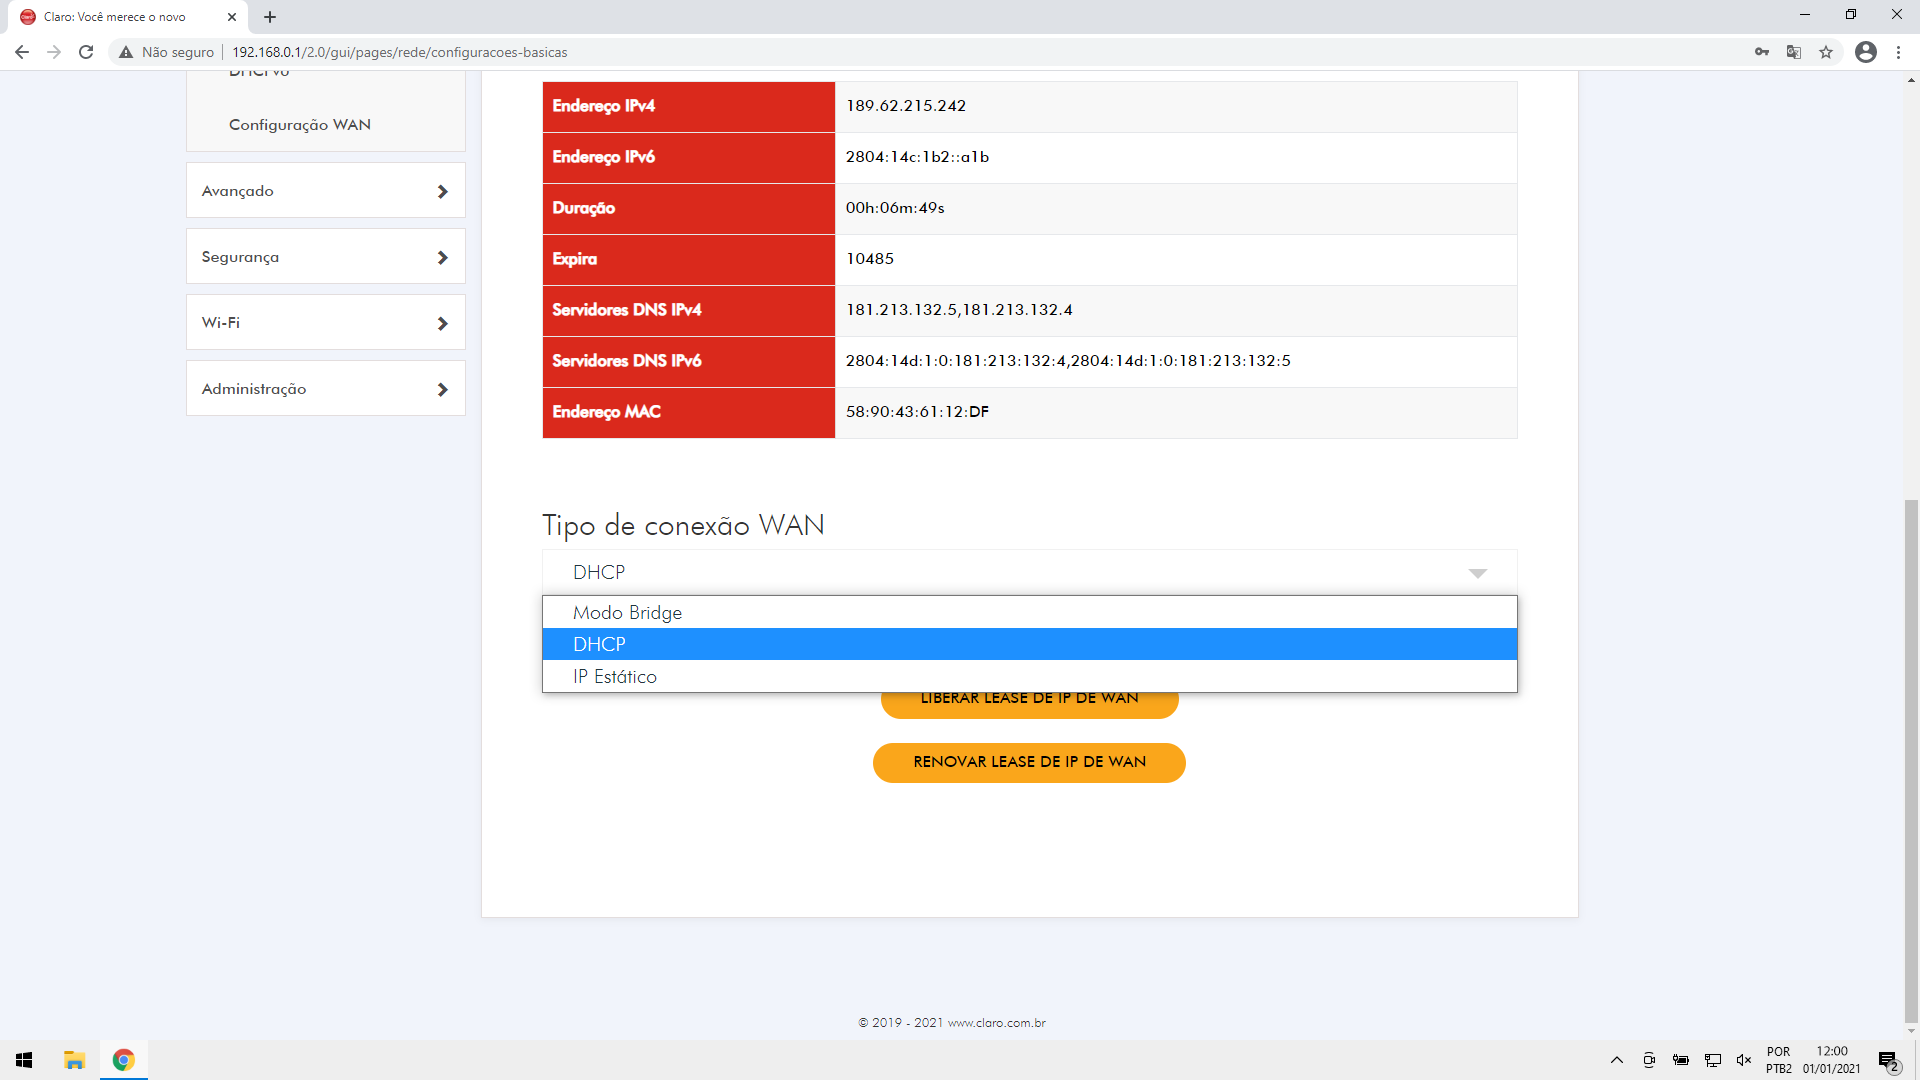This screenshot has height=1080, width=1920.
Task: Click the address bar URL
Action: pos(400,52)
